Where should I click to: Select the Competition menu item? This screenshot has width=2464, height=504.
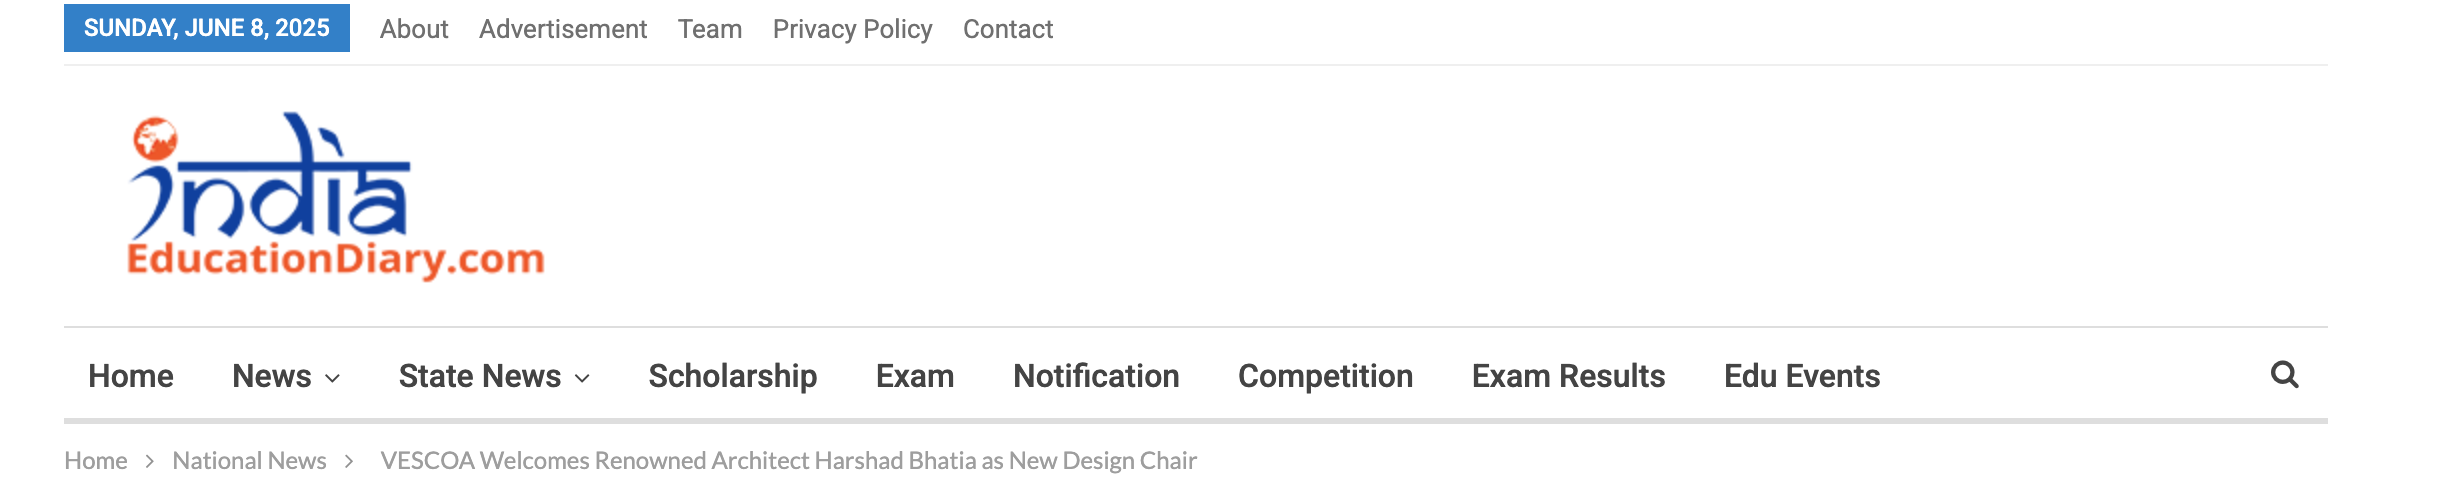(x=1325, y=376)
